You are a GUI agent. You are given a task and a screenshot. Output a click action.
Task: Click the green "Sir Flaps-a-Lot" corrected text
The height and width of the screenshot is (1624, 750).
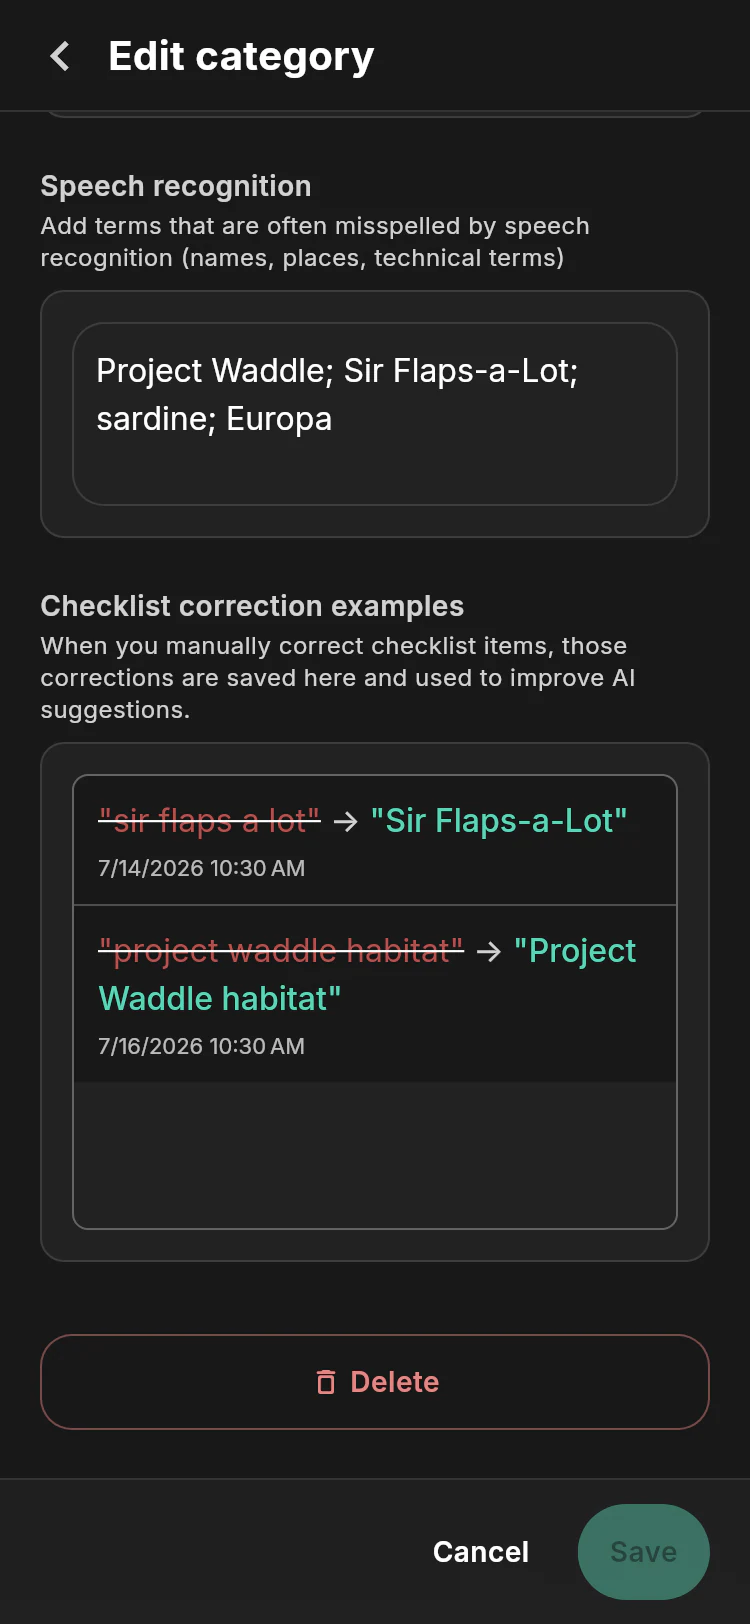click(x=499, y=821)
